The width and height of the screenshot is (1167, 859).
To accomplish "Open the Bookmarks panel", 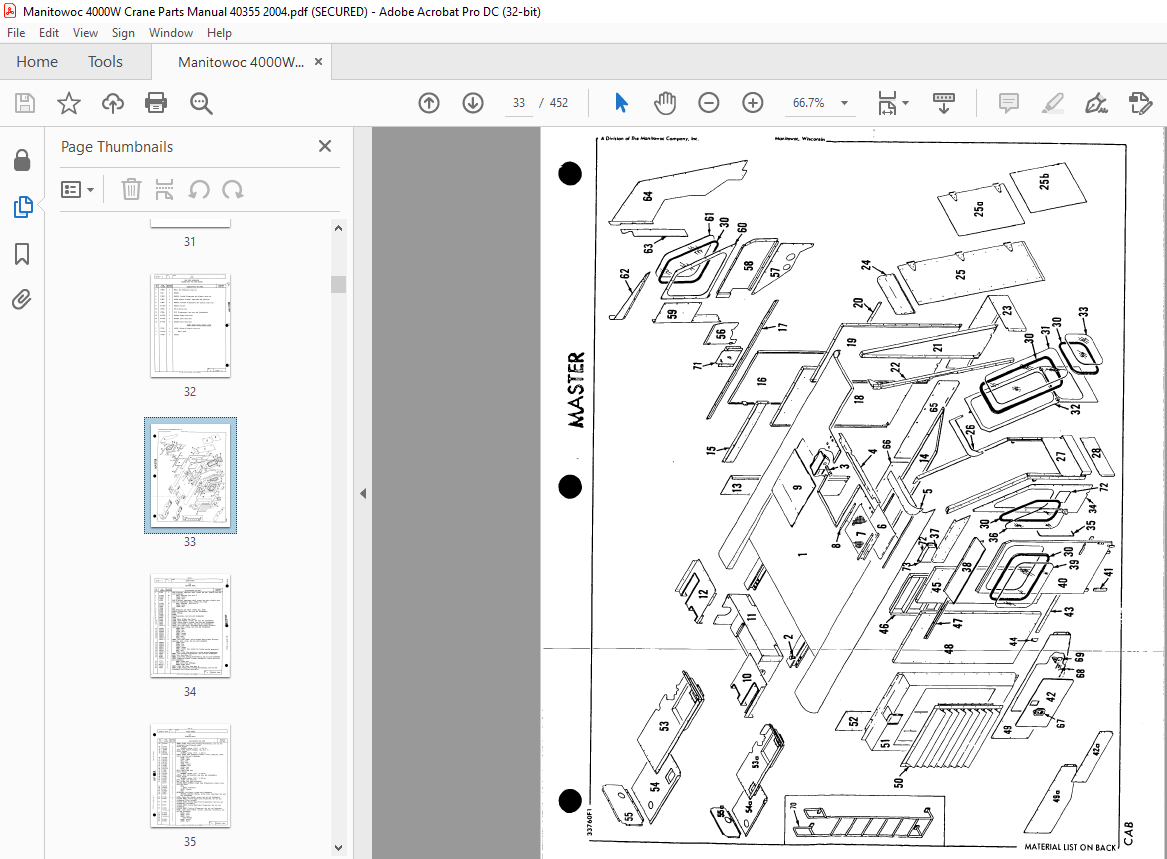I will (x=22, y=254).
